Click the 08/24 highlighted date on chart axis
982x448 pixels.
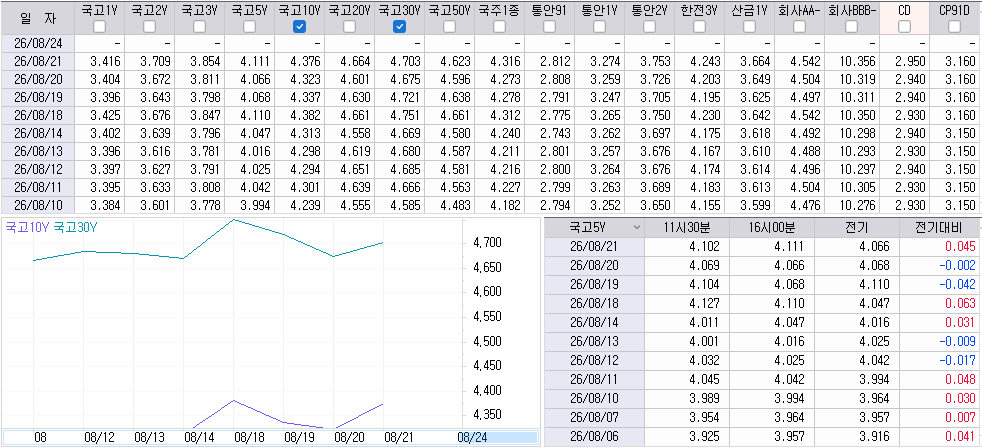[472, 438]
